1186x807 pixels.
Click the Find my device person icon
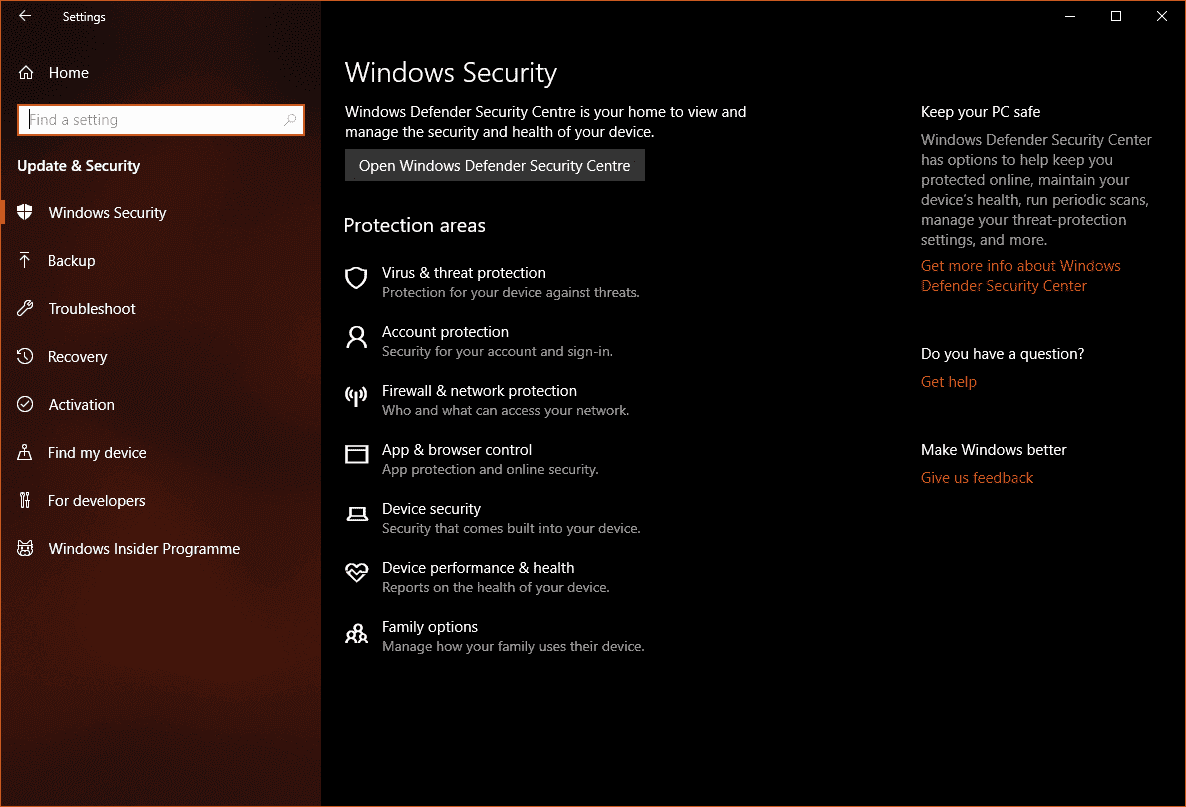tap(25, 452)
